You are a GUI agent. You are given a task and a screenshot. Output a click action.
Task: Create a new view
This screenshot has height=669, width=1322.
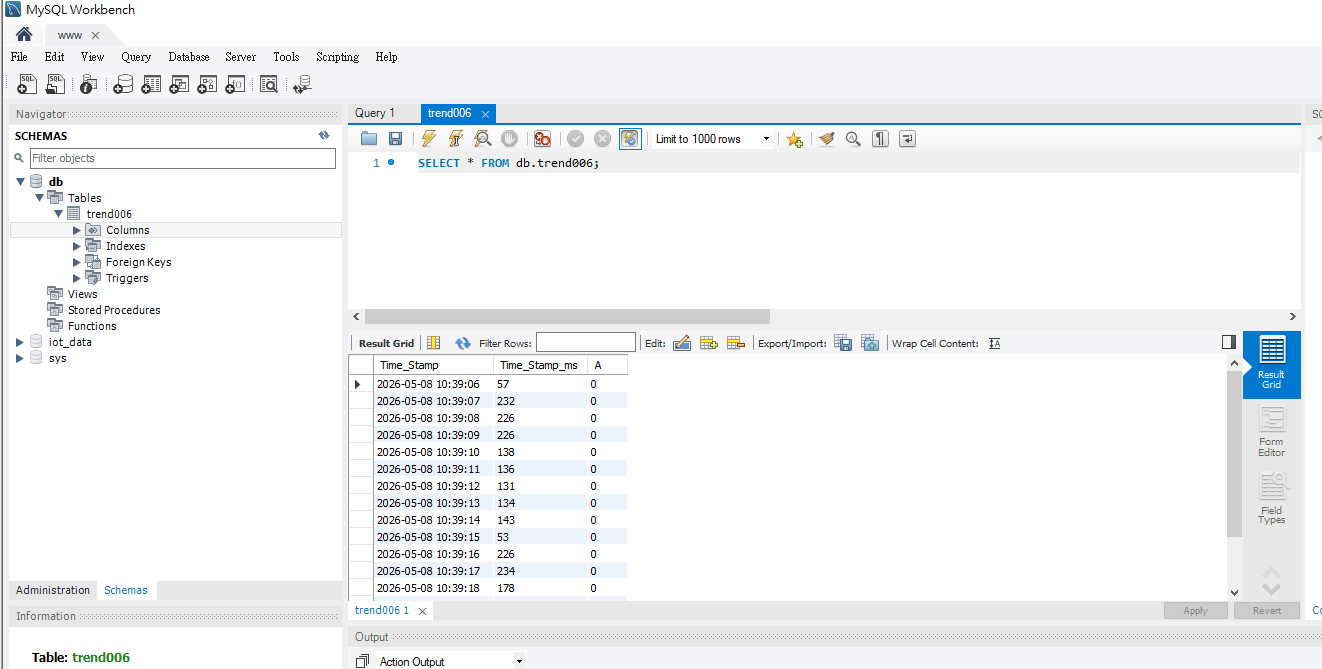tap(179, 85)
